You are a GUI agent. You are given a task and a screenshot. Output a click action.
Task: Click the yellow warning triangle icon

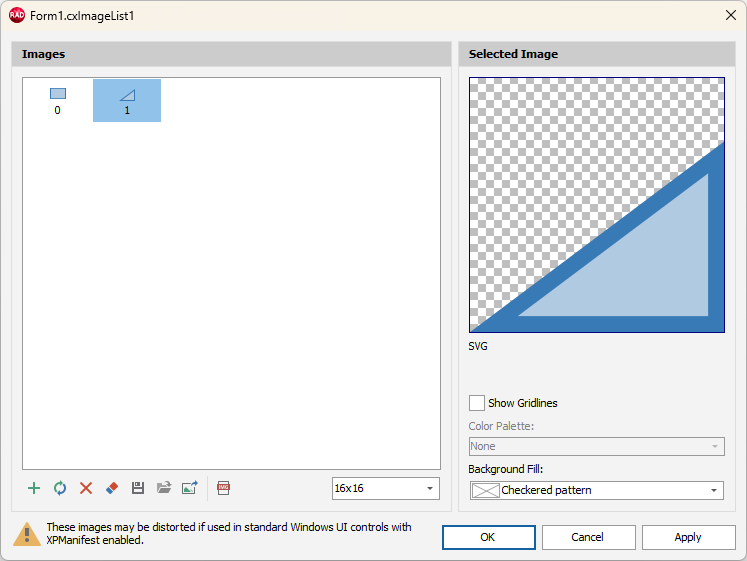27,534
